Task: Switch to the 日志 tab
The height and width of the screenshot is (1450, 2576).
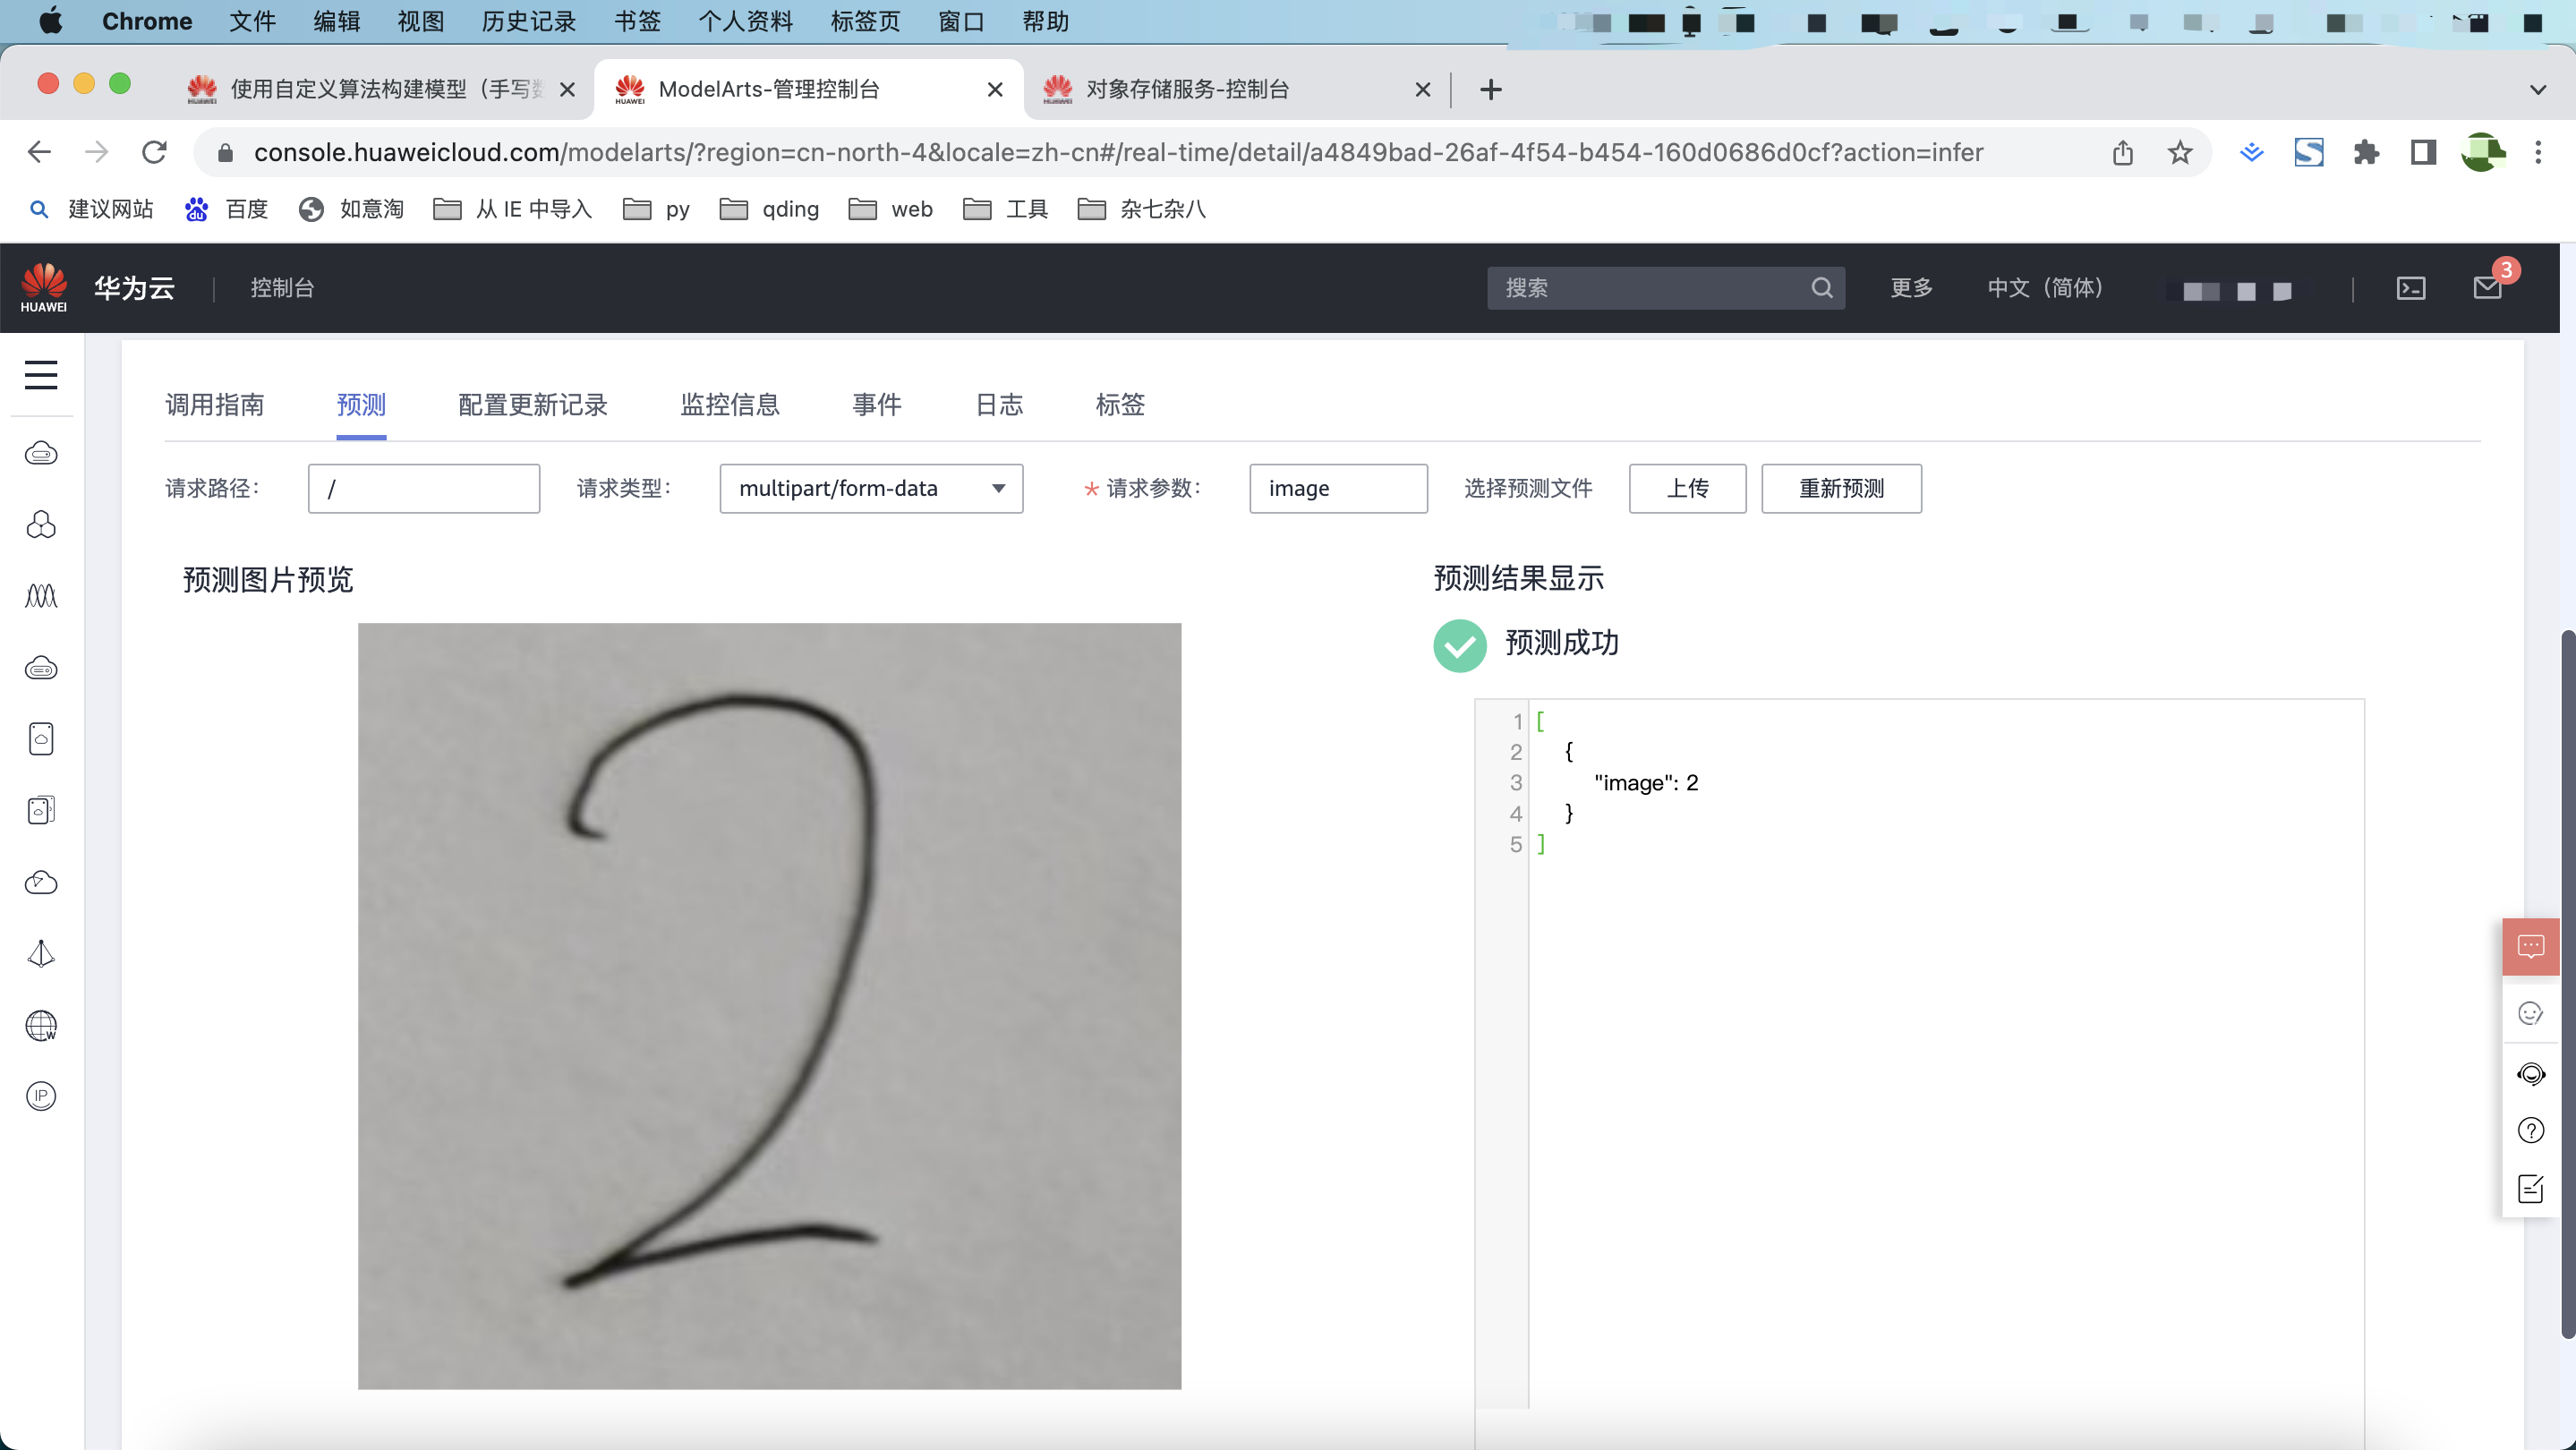Action: (998, 405)
